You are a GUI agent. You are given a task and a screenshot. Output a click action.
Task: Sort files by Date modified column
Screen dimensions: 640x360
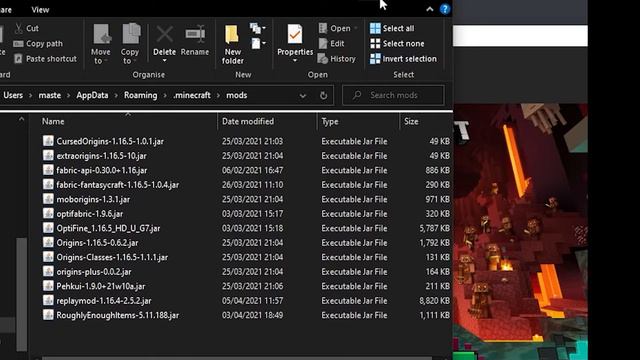coord(248,121)
